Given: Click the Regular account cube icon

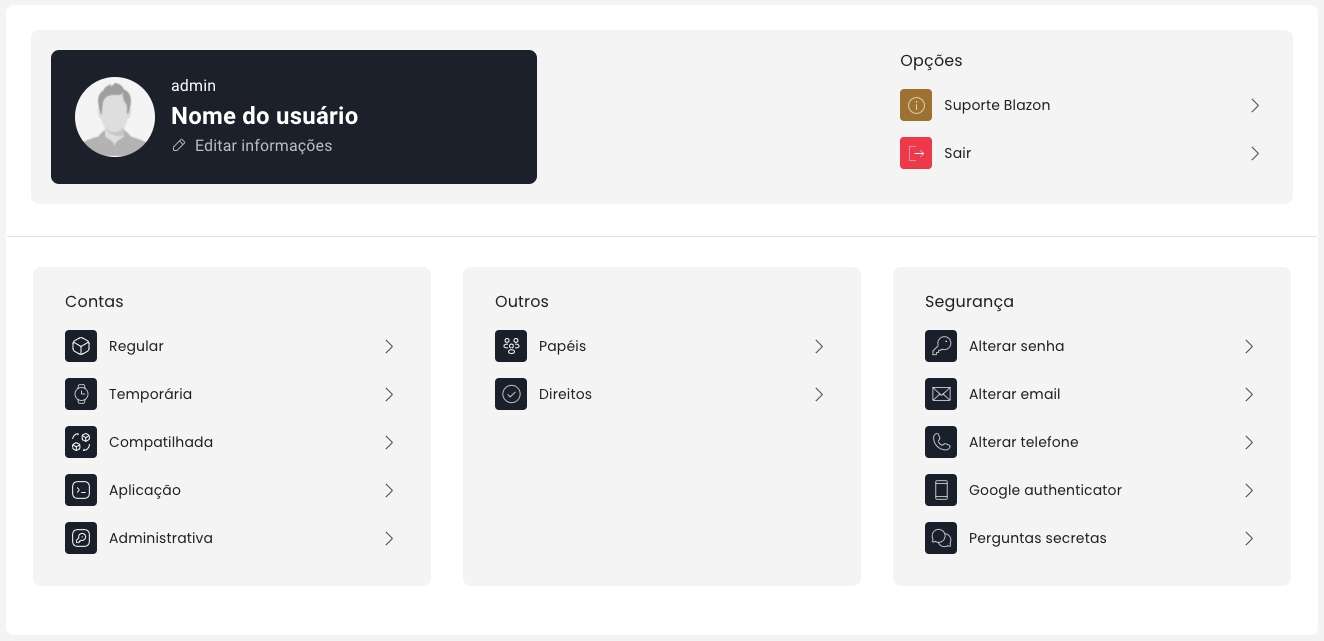Looking at the screenshot, I should 81,346.
